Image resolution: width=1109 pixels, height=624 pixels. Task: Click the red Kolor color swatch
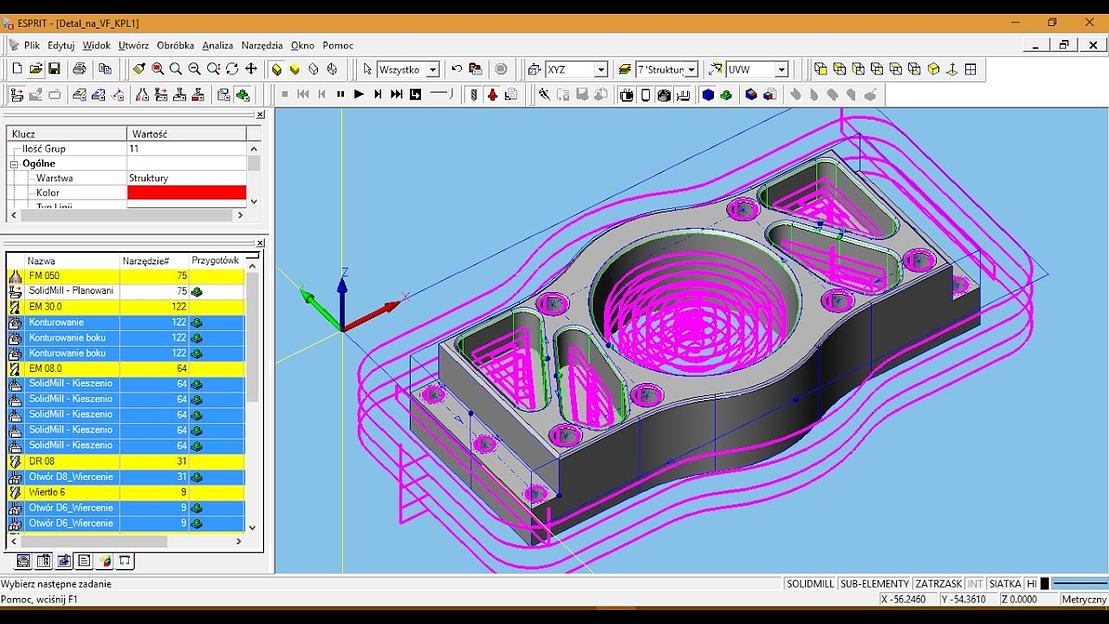(185, 192)
